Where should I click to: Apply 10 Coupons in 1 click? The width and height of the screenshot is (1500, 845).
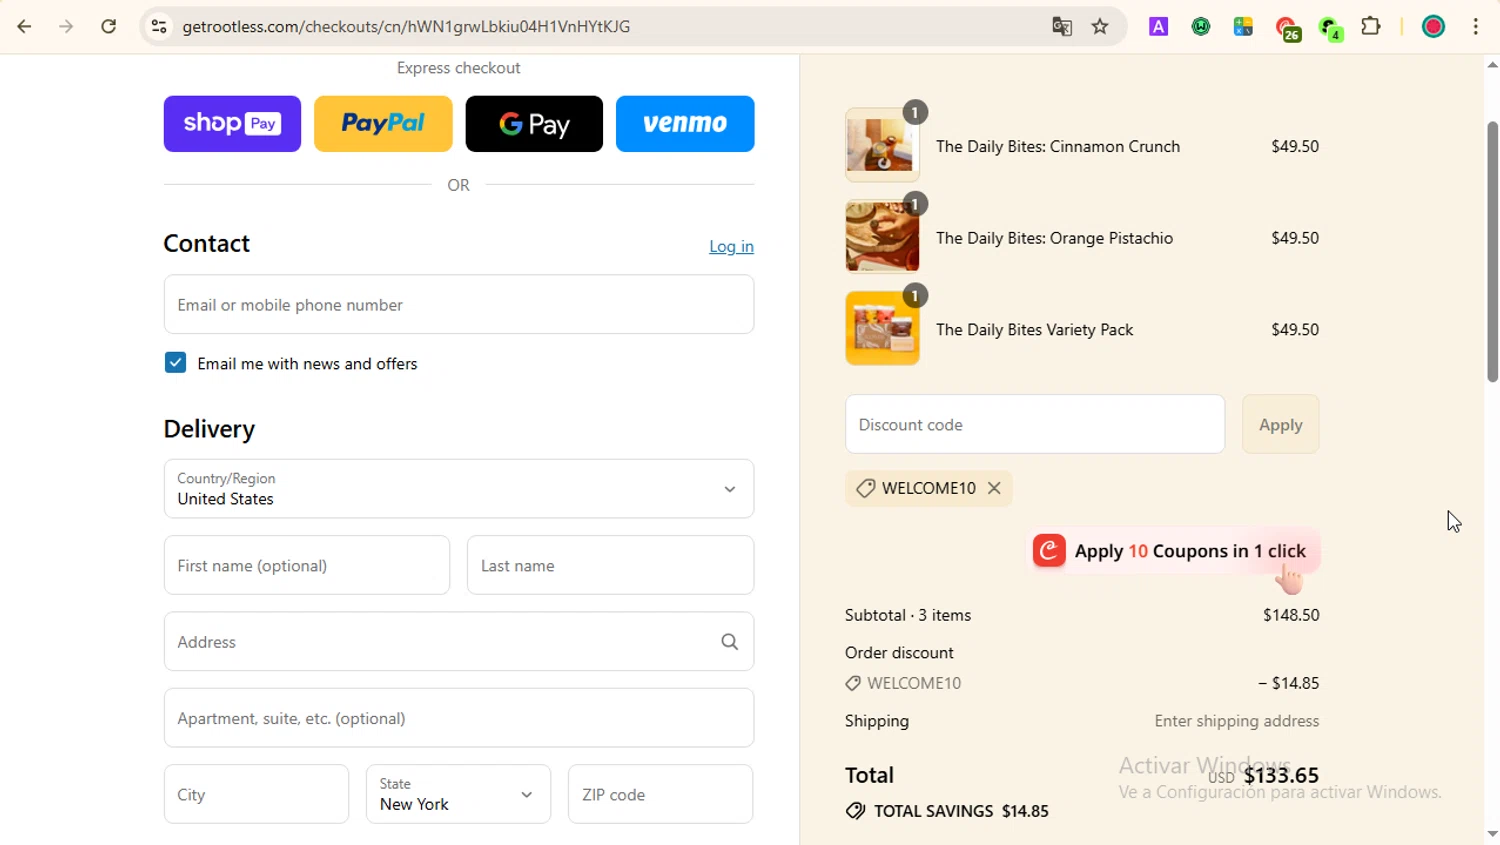click(1176, 551)
